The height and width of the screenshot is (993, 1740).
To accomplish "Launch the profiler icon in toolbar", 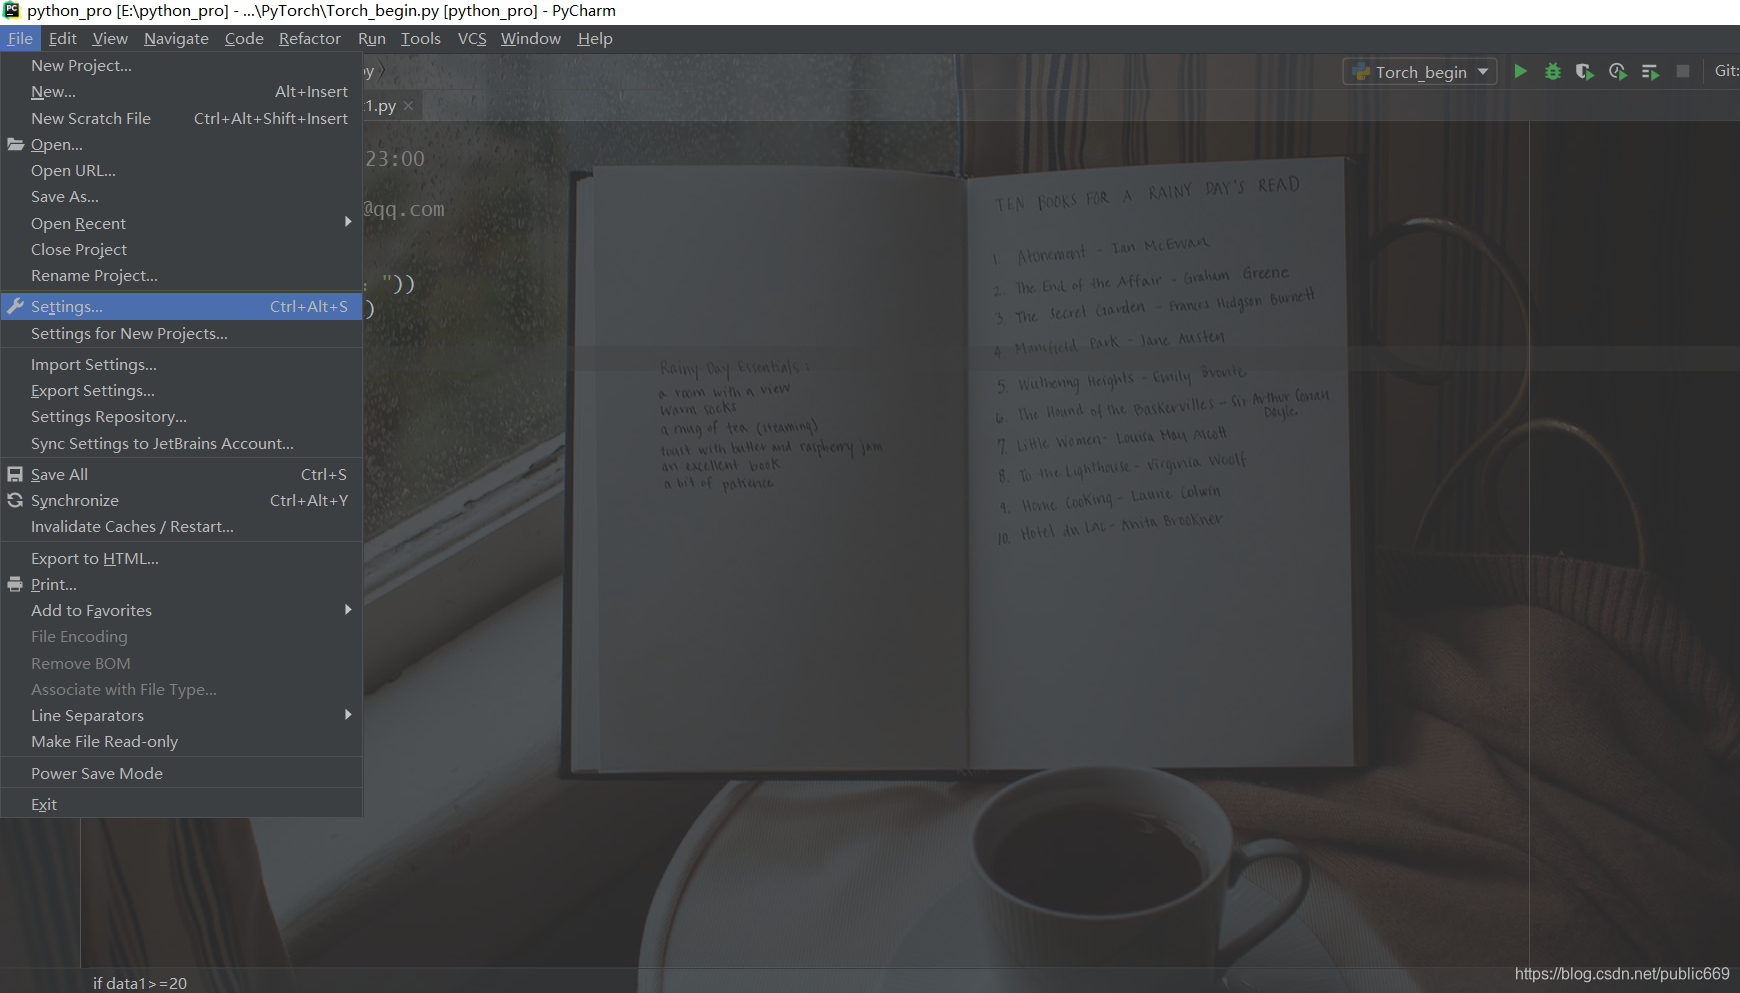I will pos(1617,72).
